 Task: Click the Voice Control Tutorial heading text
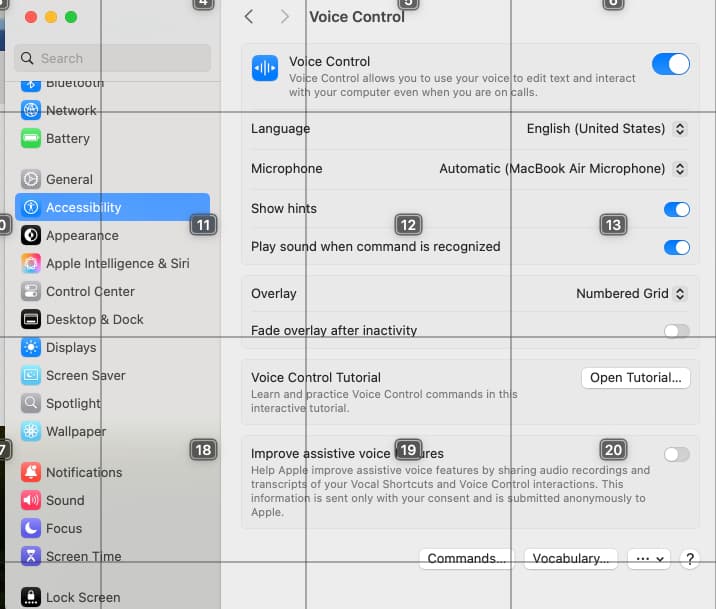tap(316, 378)
